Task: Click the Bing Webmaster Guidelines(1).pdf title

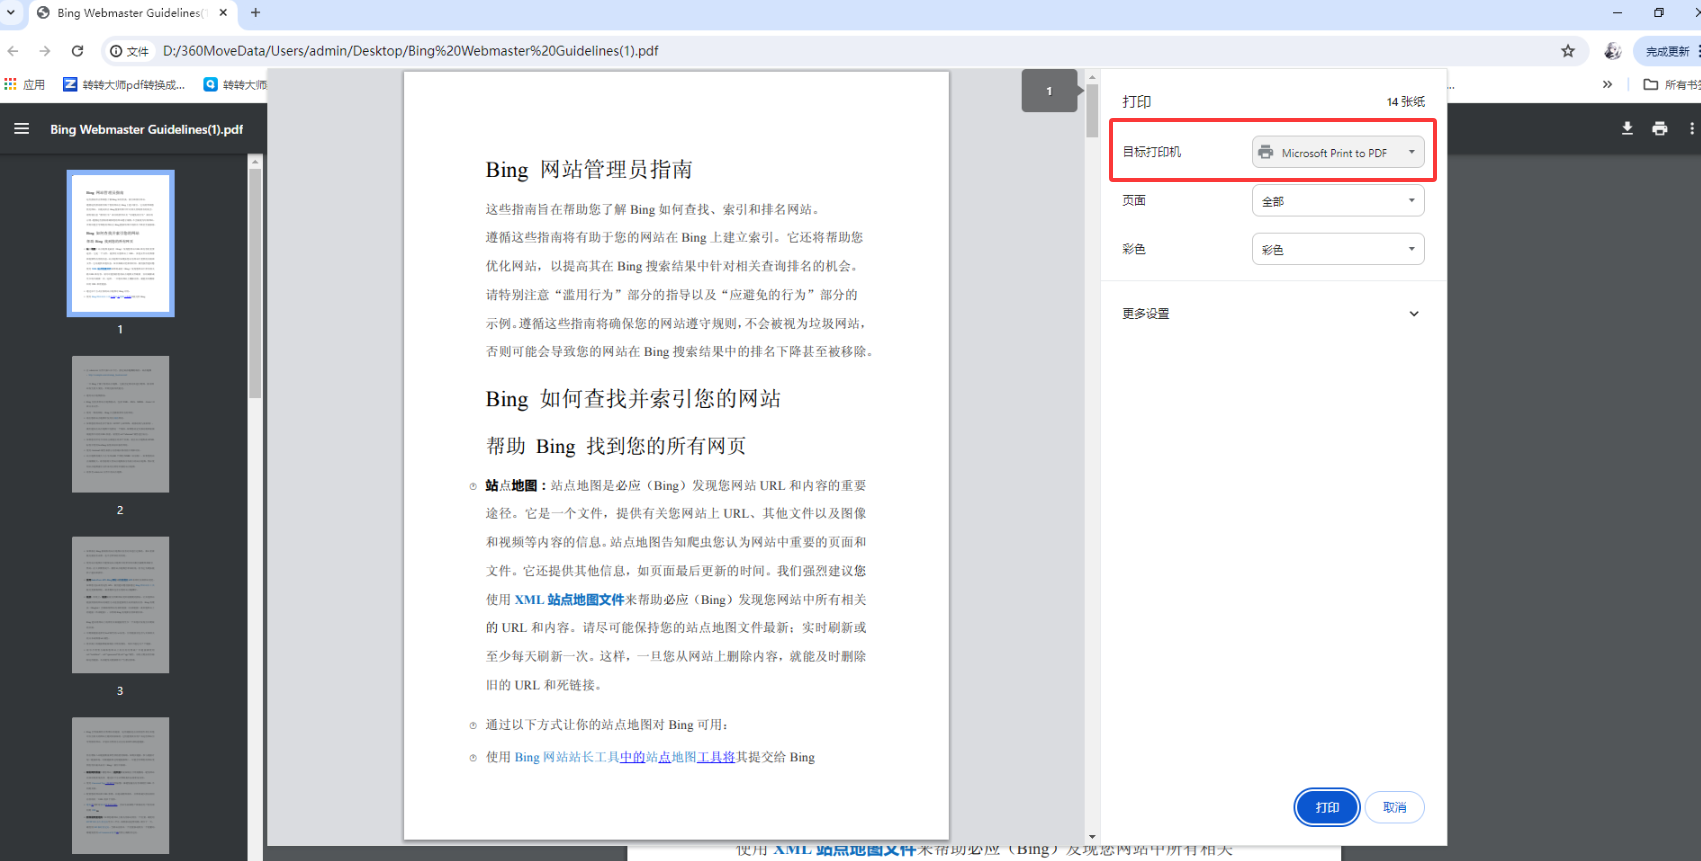Action: (147, 129)
